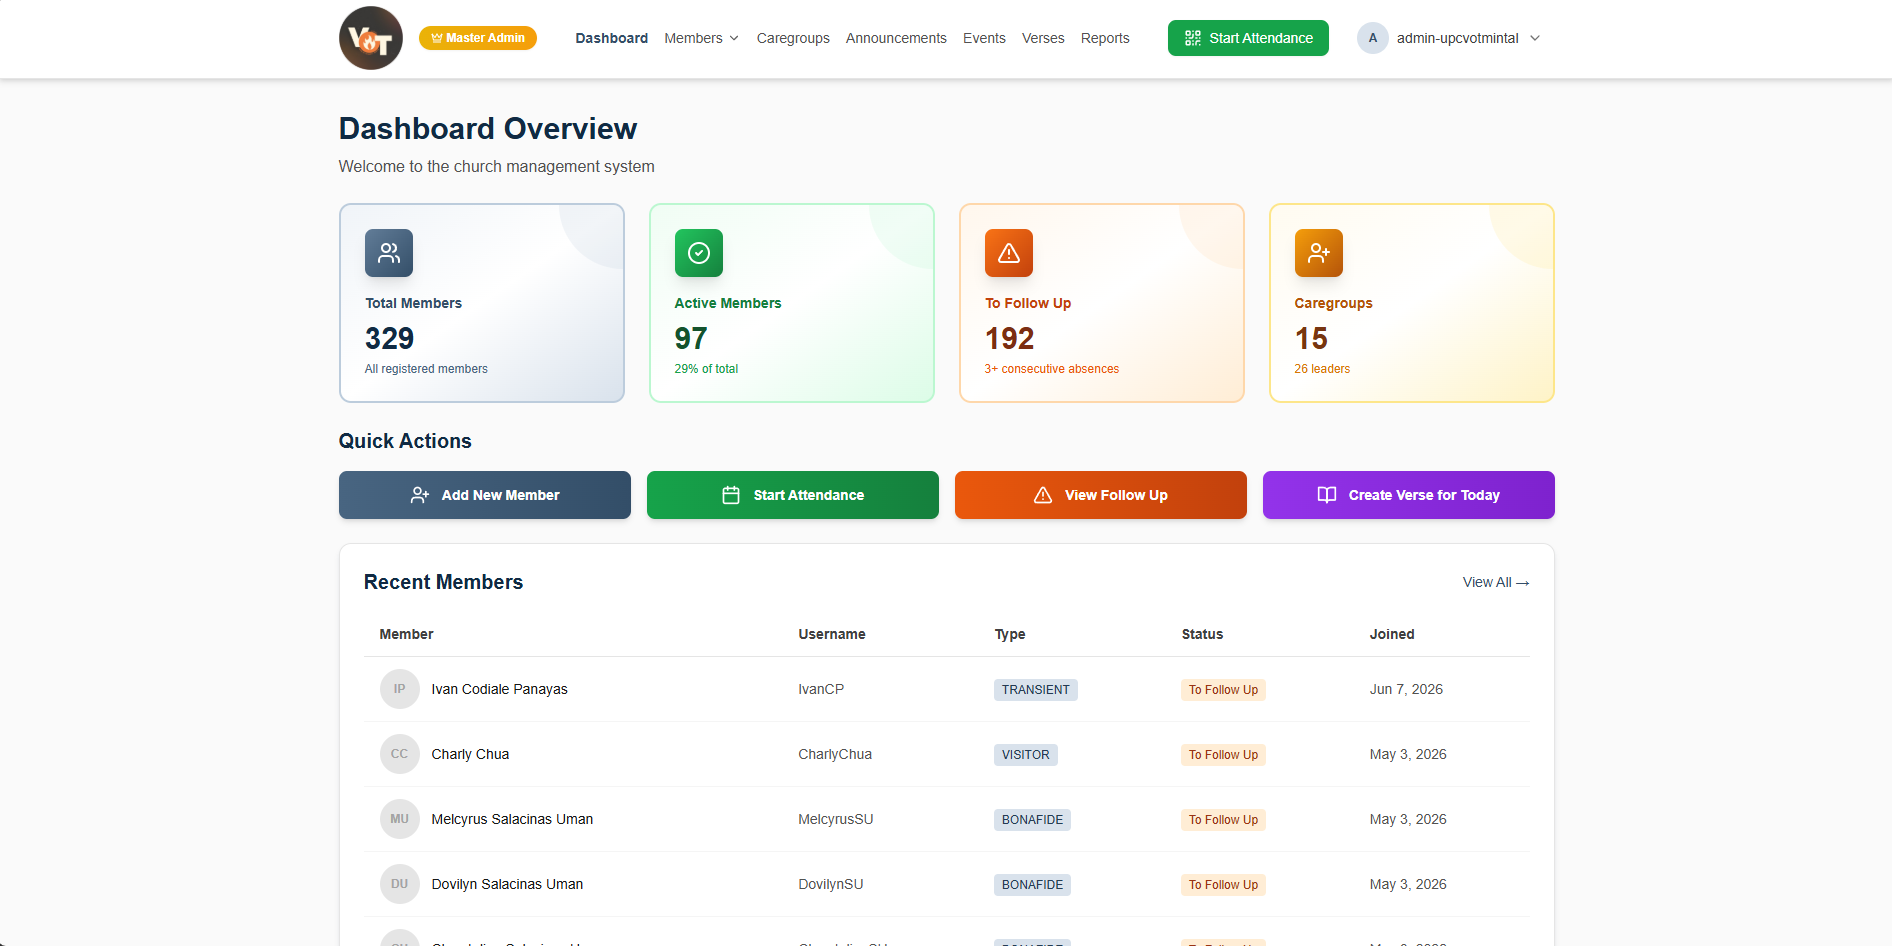Click the Active Members checkmark icon
The height and width of the screenshot is (946, 1892).
[x=699, y=253]
